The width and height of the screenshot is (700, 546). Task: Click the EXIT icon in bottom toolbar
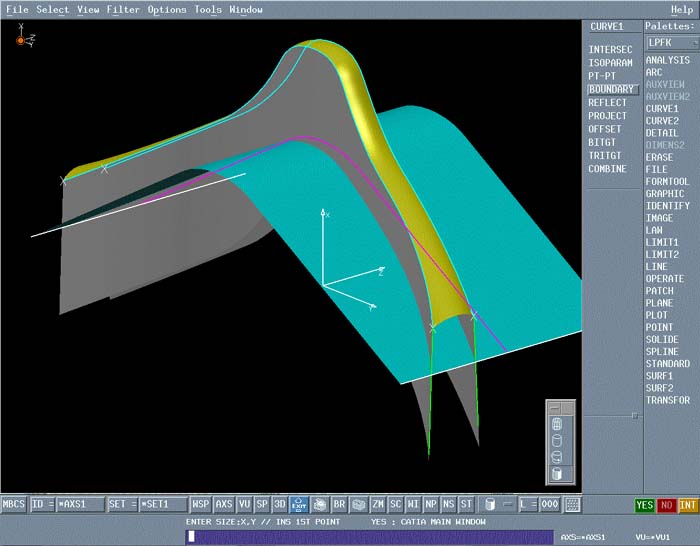pos(298,505)
